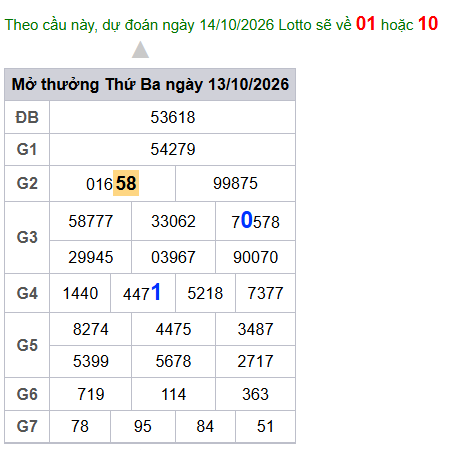Select the G6 number 114
This screenshot has height=450, width=451.
click(173, 394)
